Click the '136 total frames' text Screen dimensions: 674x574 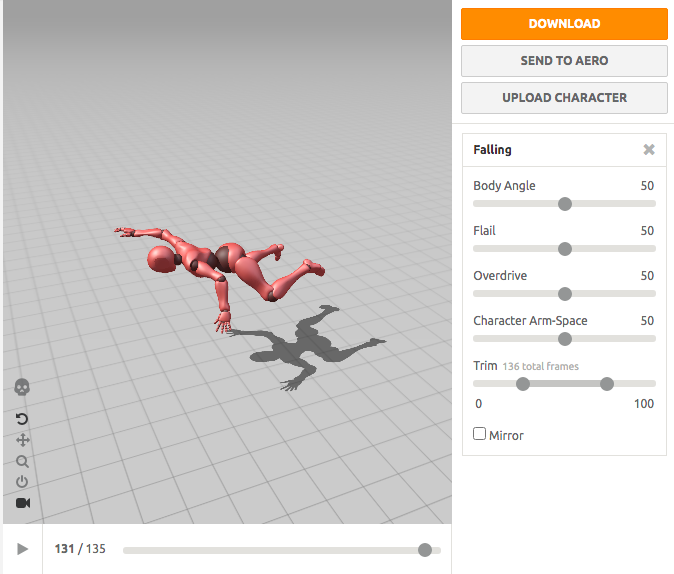click(x=540, y=366)
